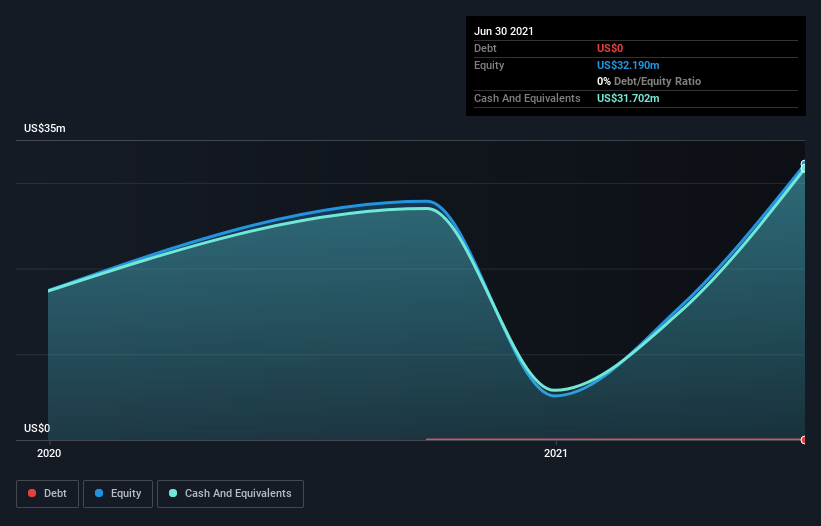Click the red Debt data point marker

(804, 440)
